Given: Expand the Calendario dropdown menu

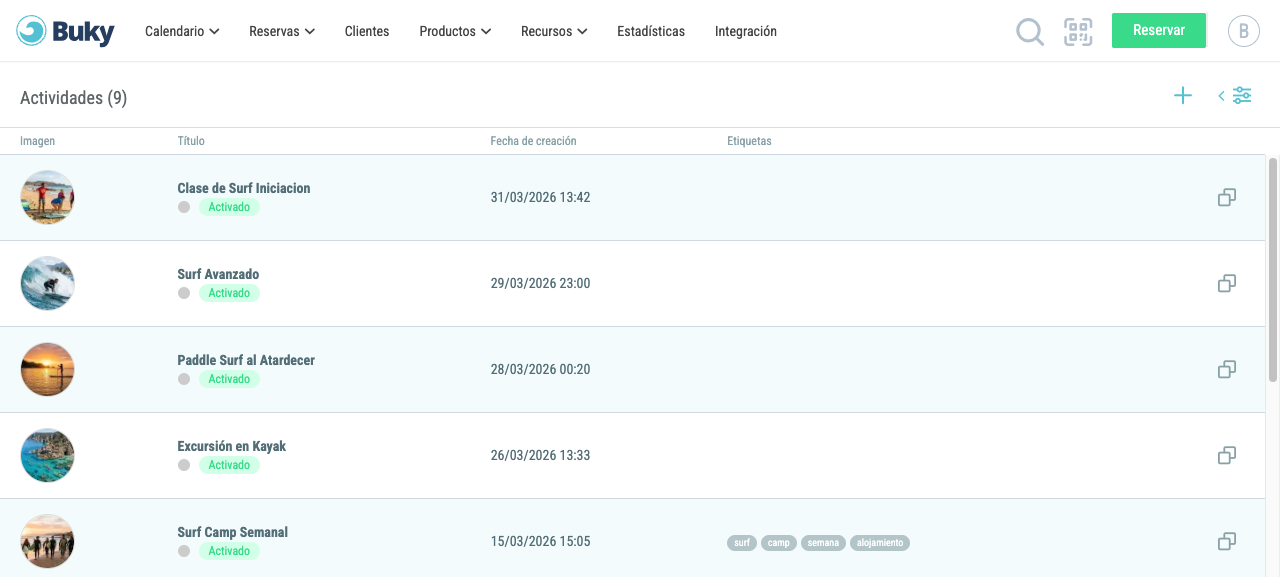Looking at the screenshot, I should [182, 31].
